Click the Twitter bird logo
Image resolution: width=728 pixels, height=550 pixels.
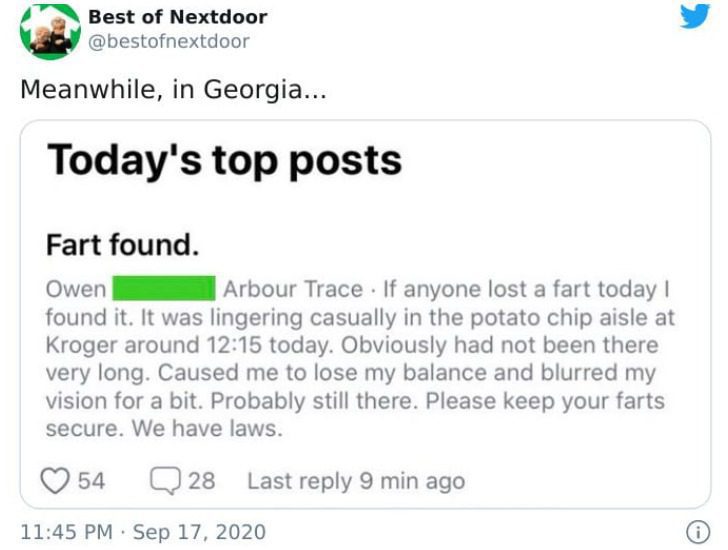(x=695, y=16)
